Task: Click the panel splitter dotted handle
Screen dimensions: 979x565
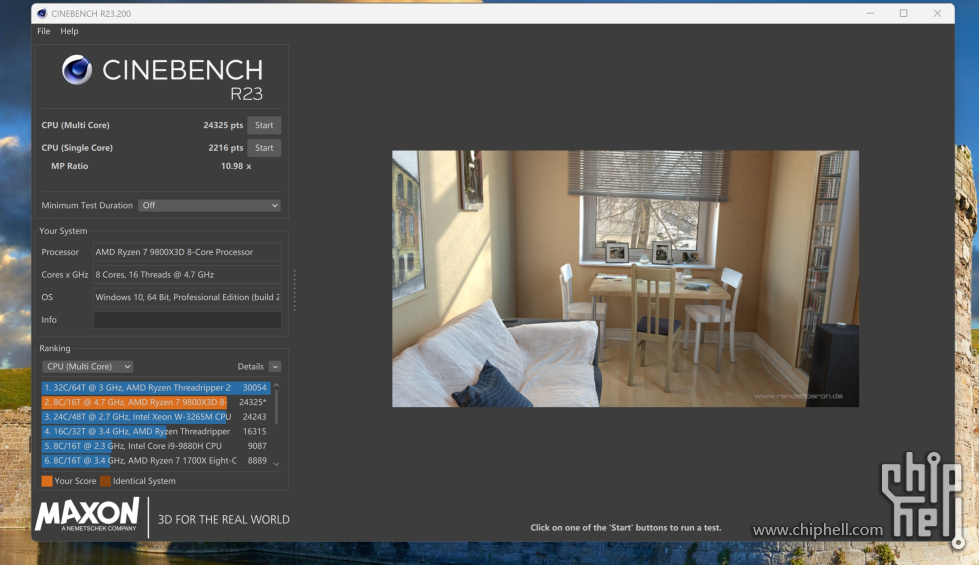Action: click(x=295, y=290)
